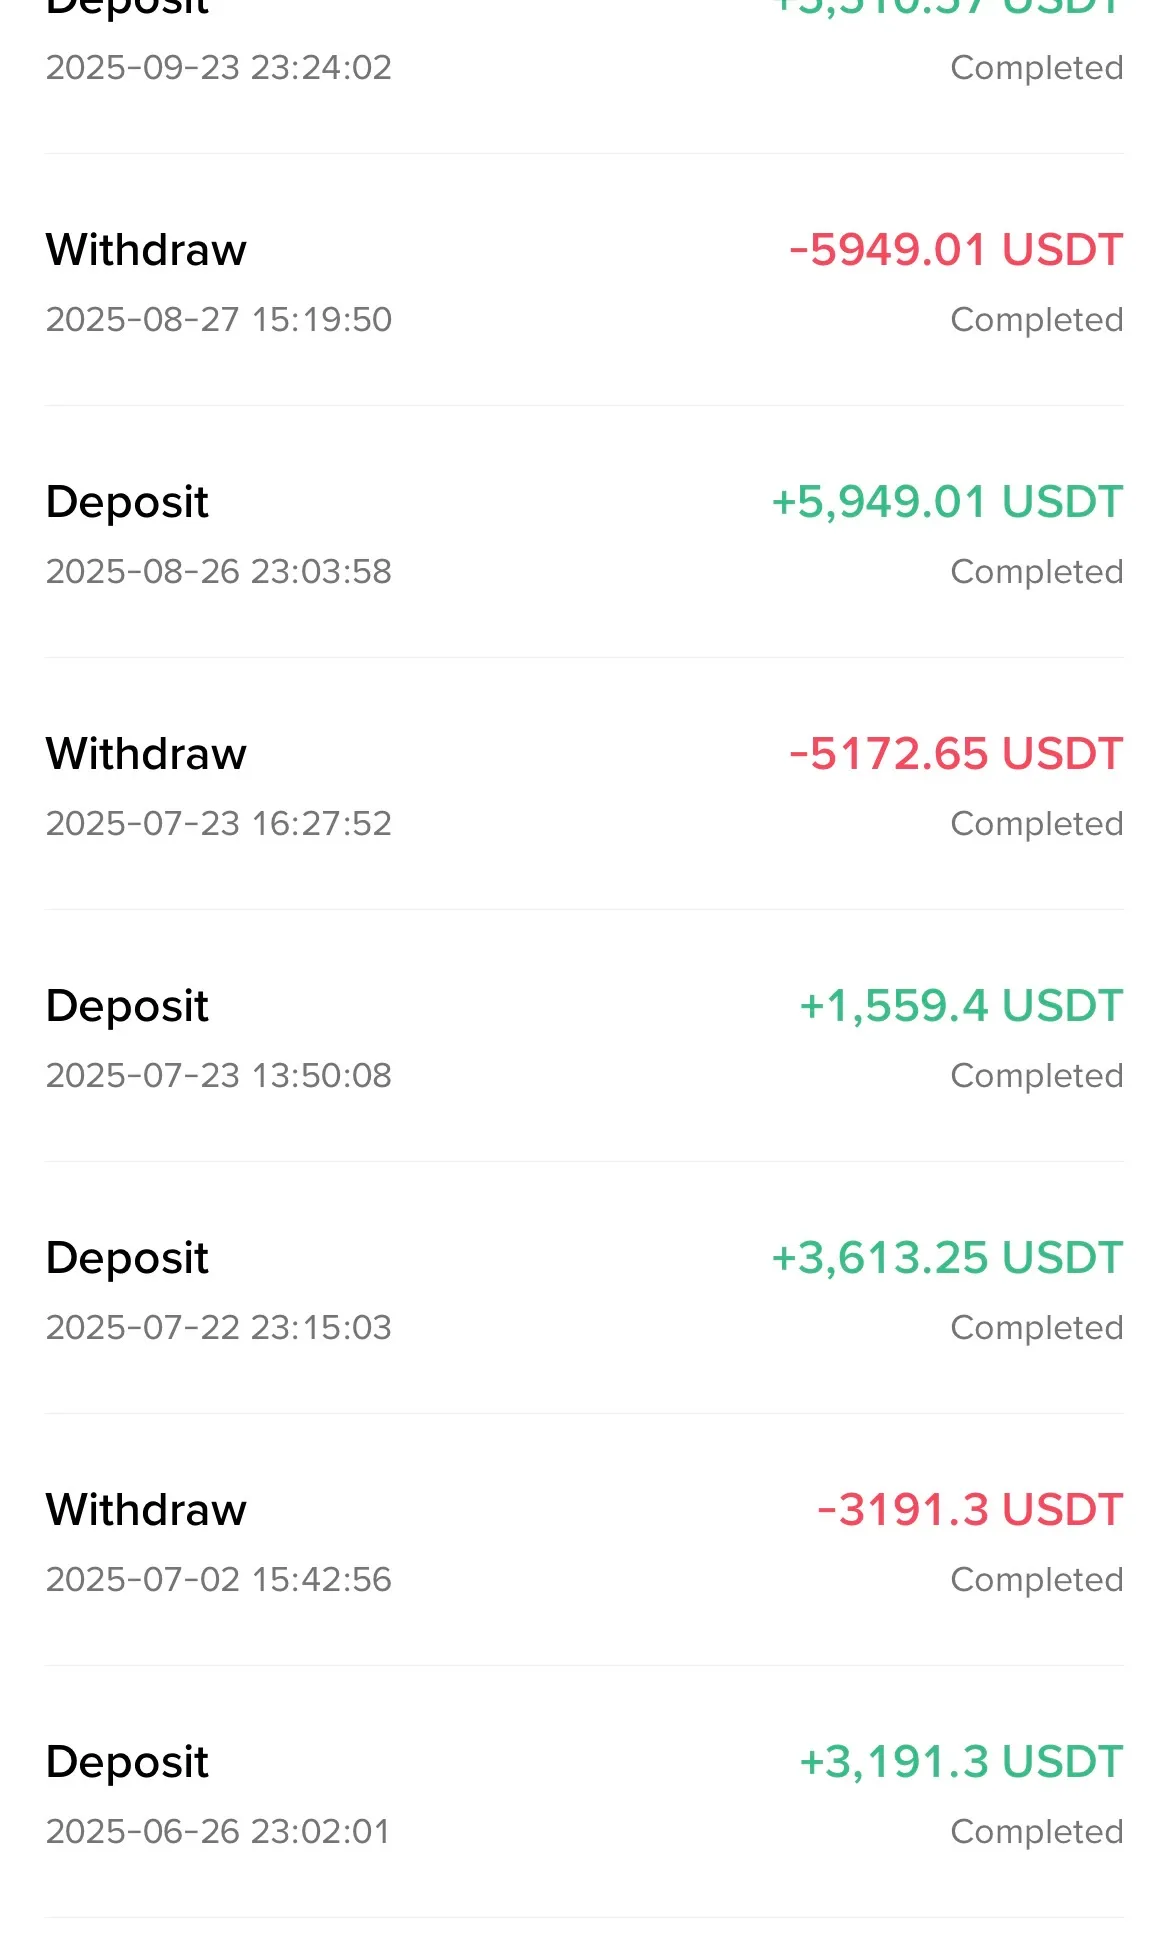Image resolution: width=1170 pixels, height=1949 pixels.
Task: Tap the 2025-07-23 16:27:52 timestamp
Action: 218,824
